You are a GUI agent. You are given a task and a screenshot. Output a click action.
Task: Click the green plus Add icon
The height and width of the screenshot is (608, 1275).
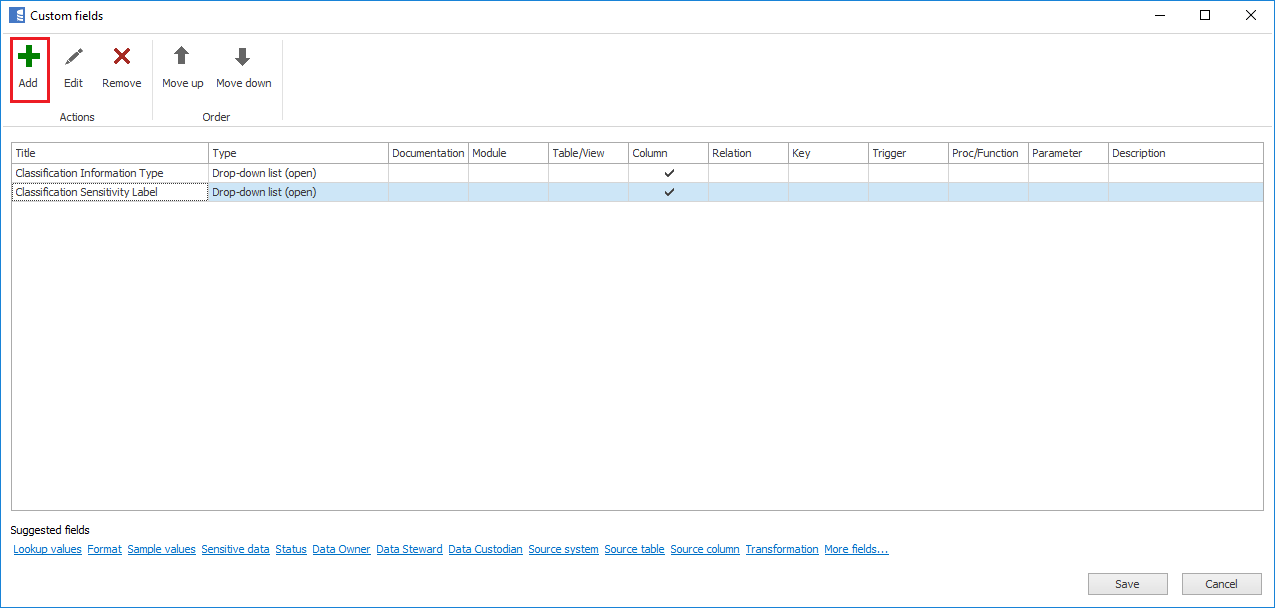click(x=29, y=57)
